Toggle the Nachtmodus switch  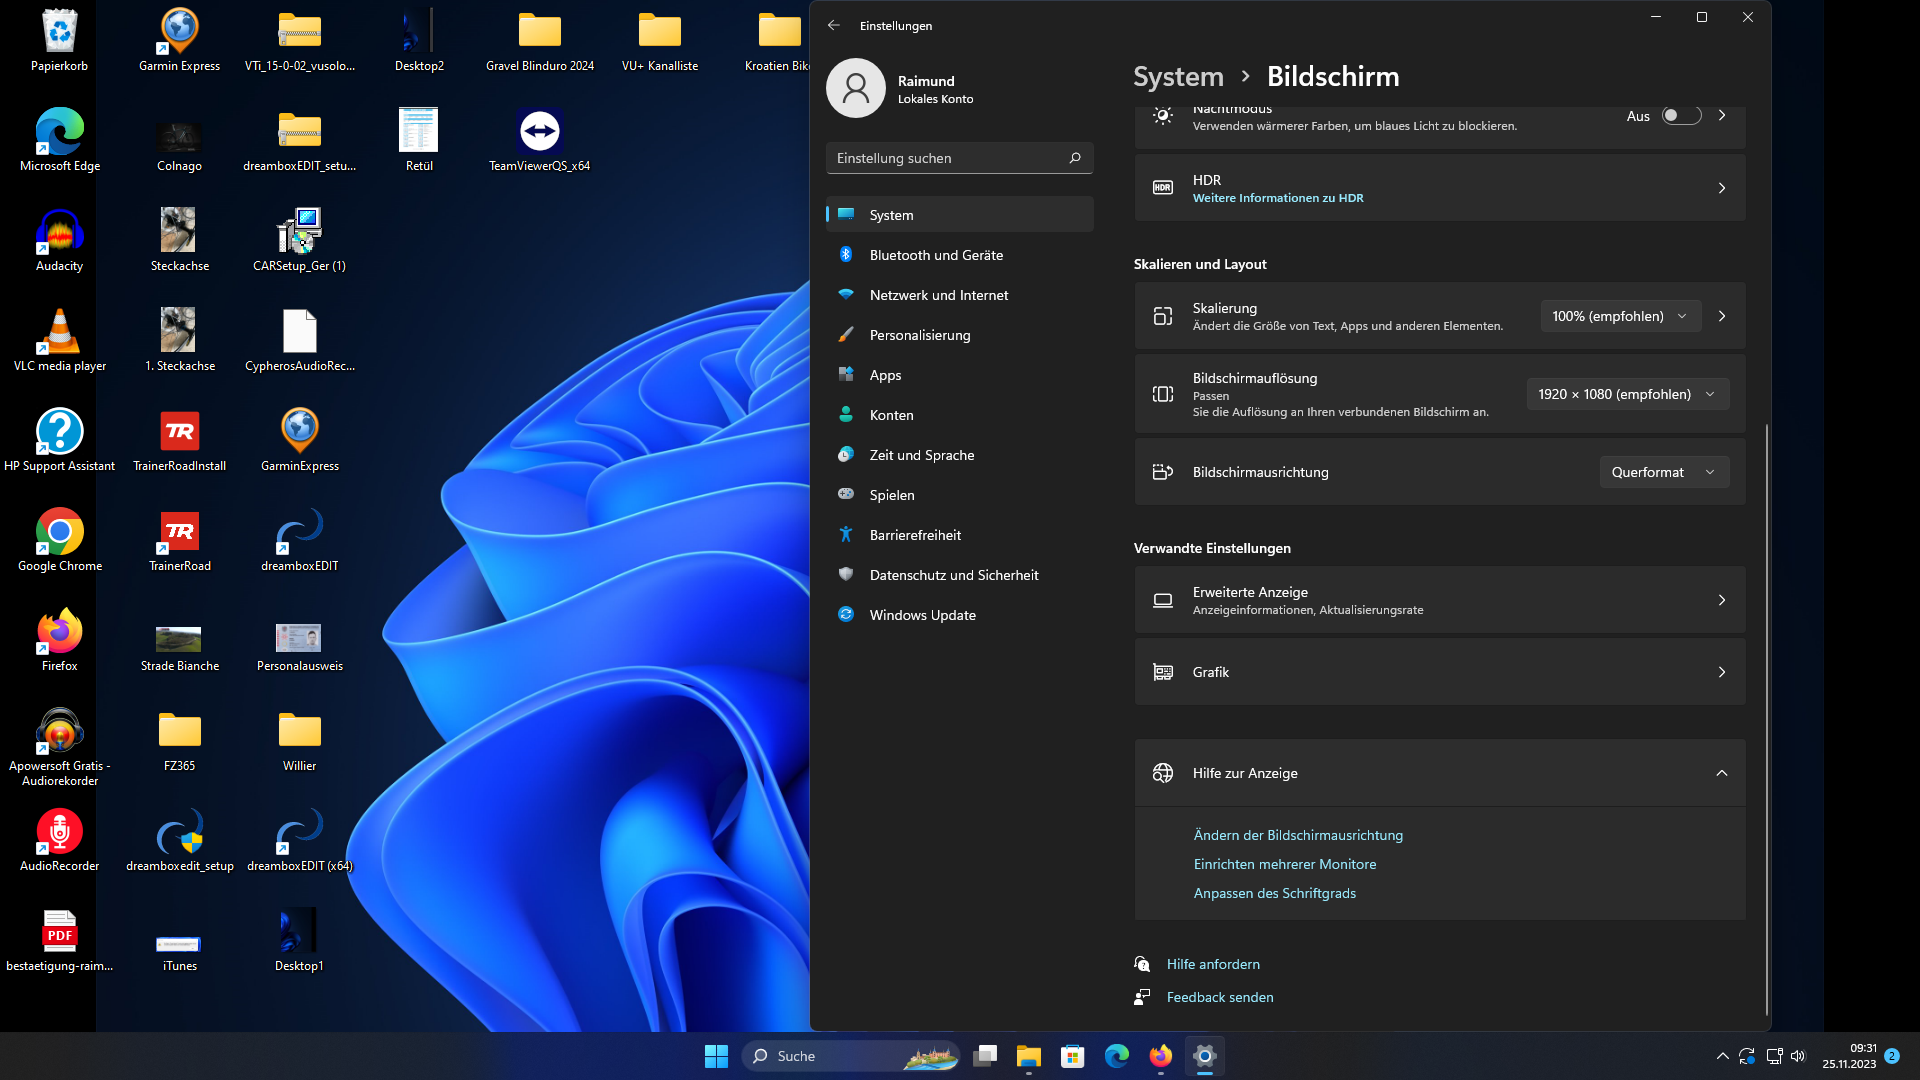pyautogui.click(x=1680, y=116)
